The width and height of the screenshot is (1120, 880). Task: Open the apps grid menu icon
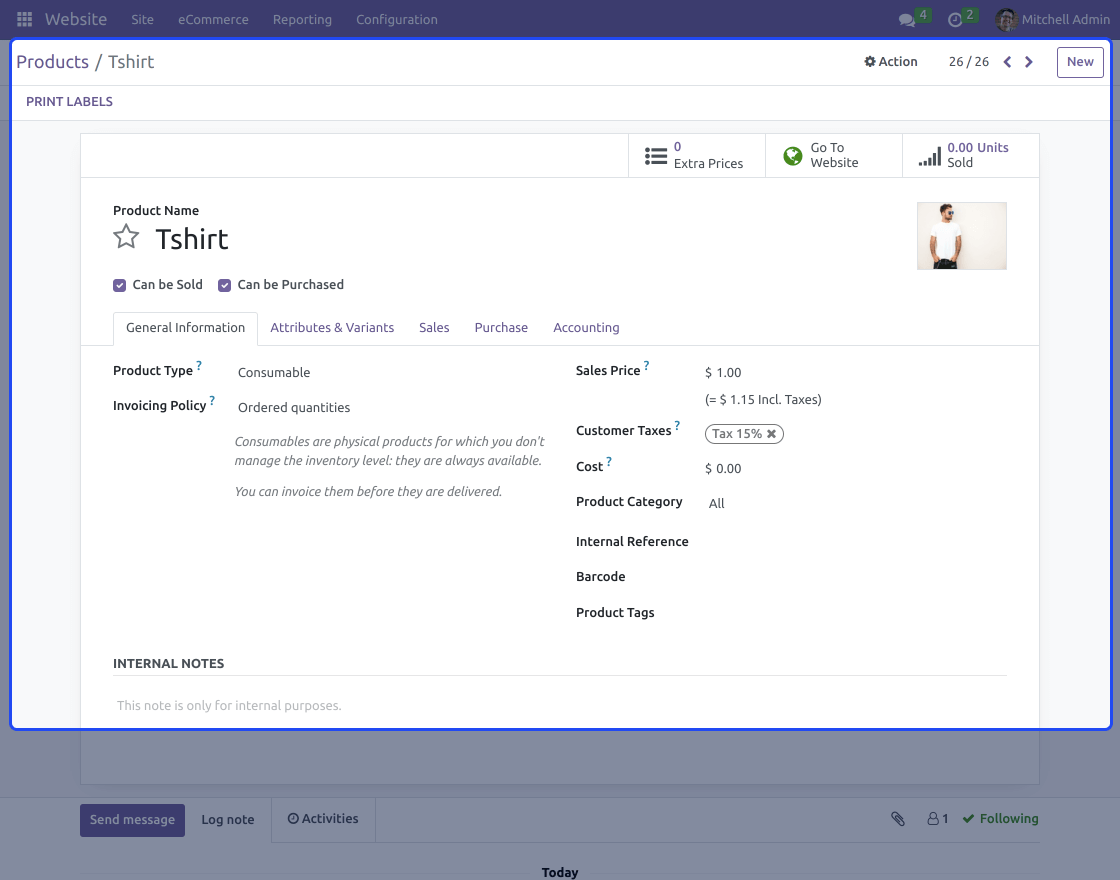pyautogui.click(x=24, y=19)
